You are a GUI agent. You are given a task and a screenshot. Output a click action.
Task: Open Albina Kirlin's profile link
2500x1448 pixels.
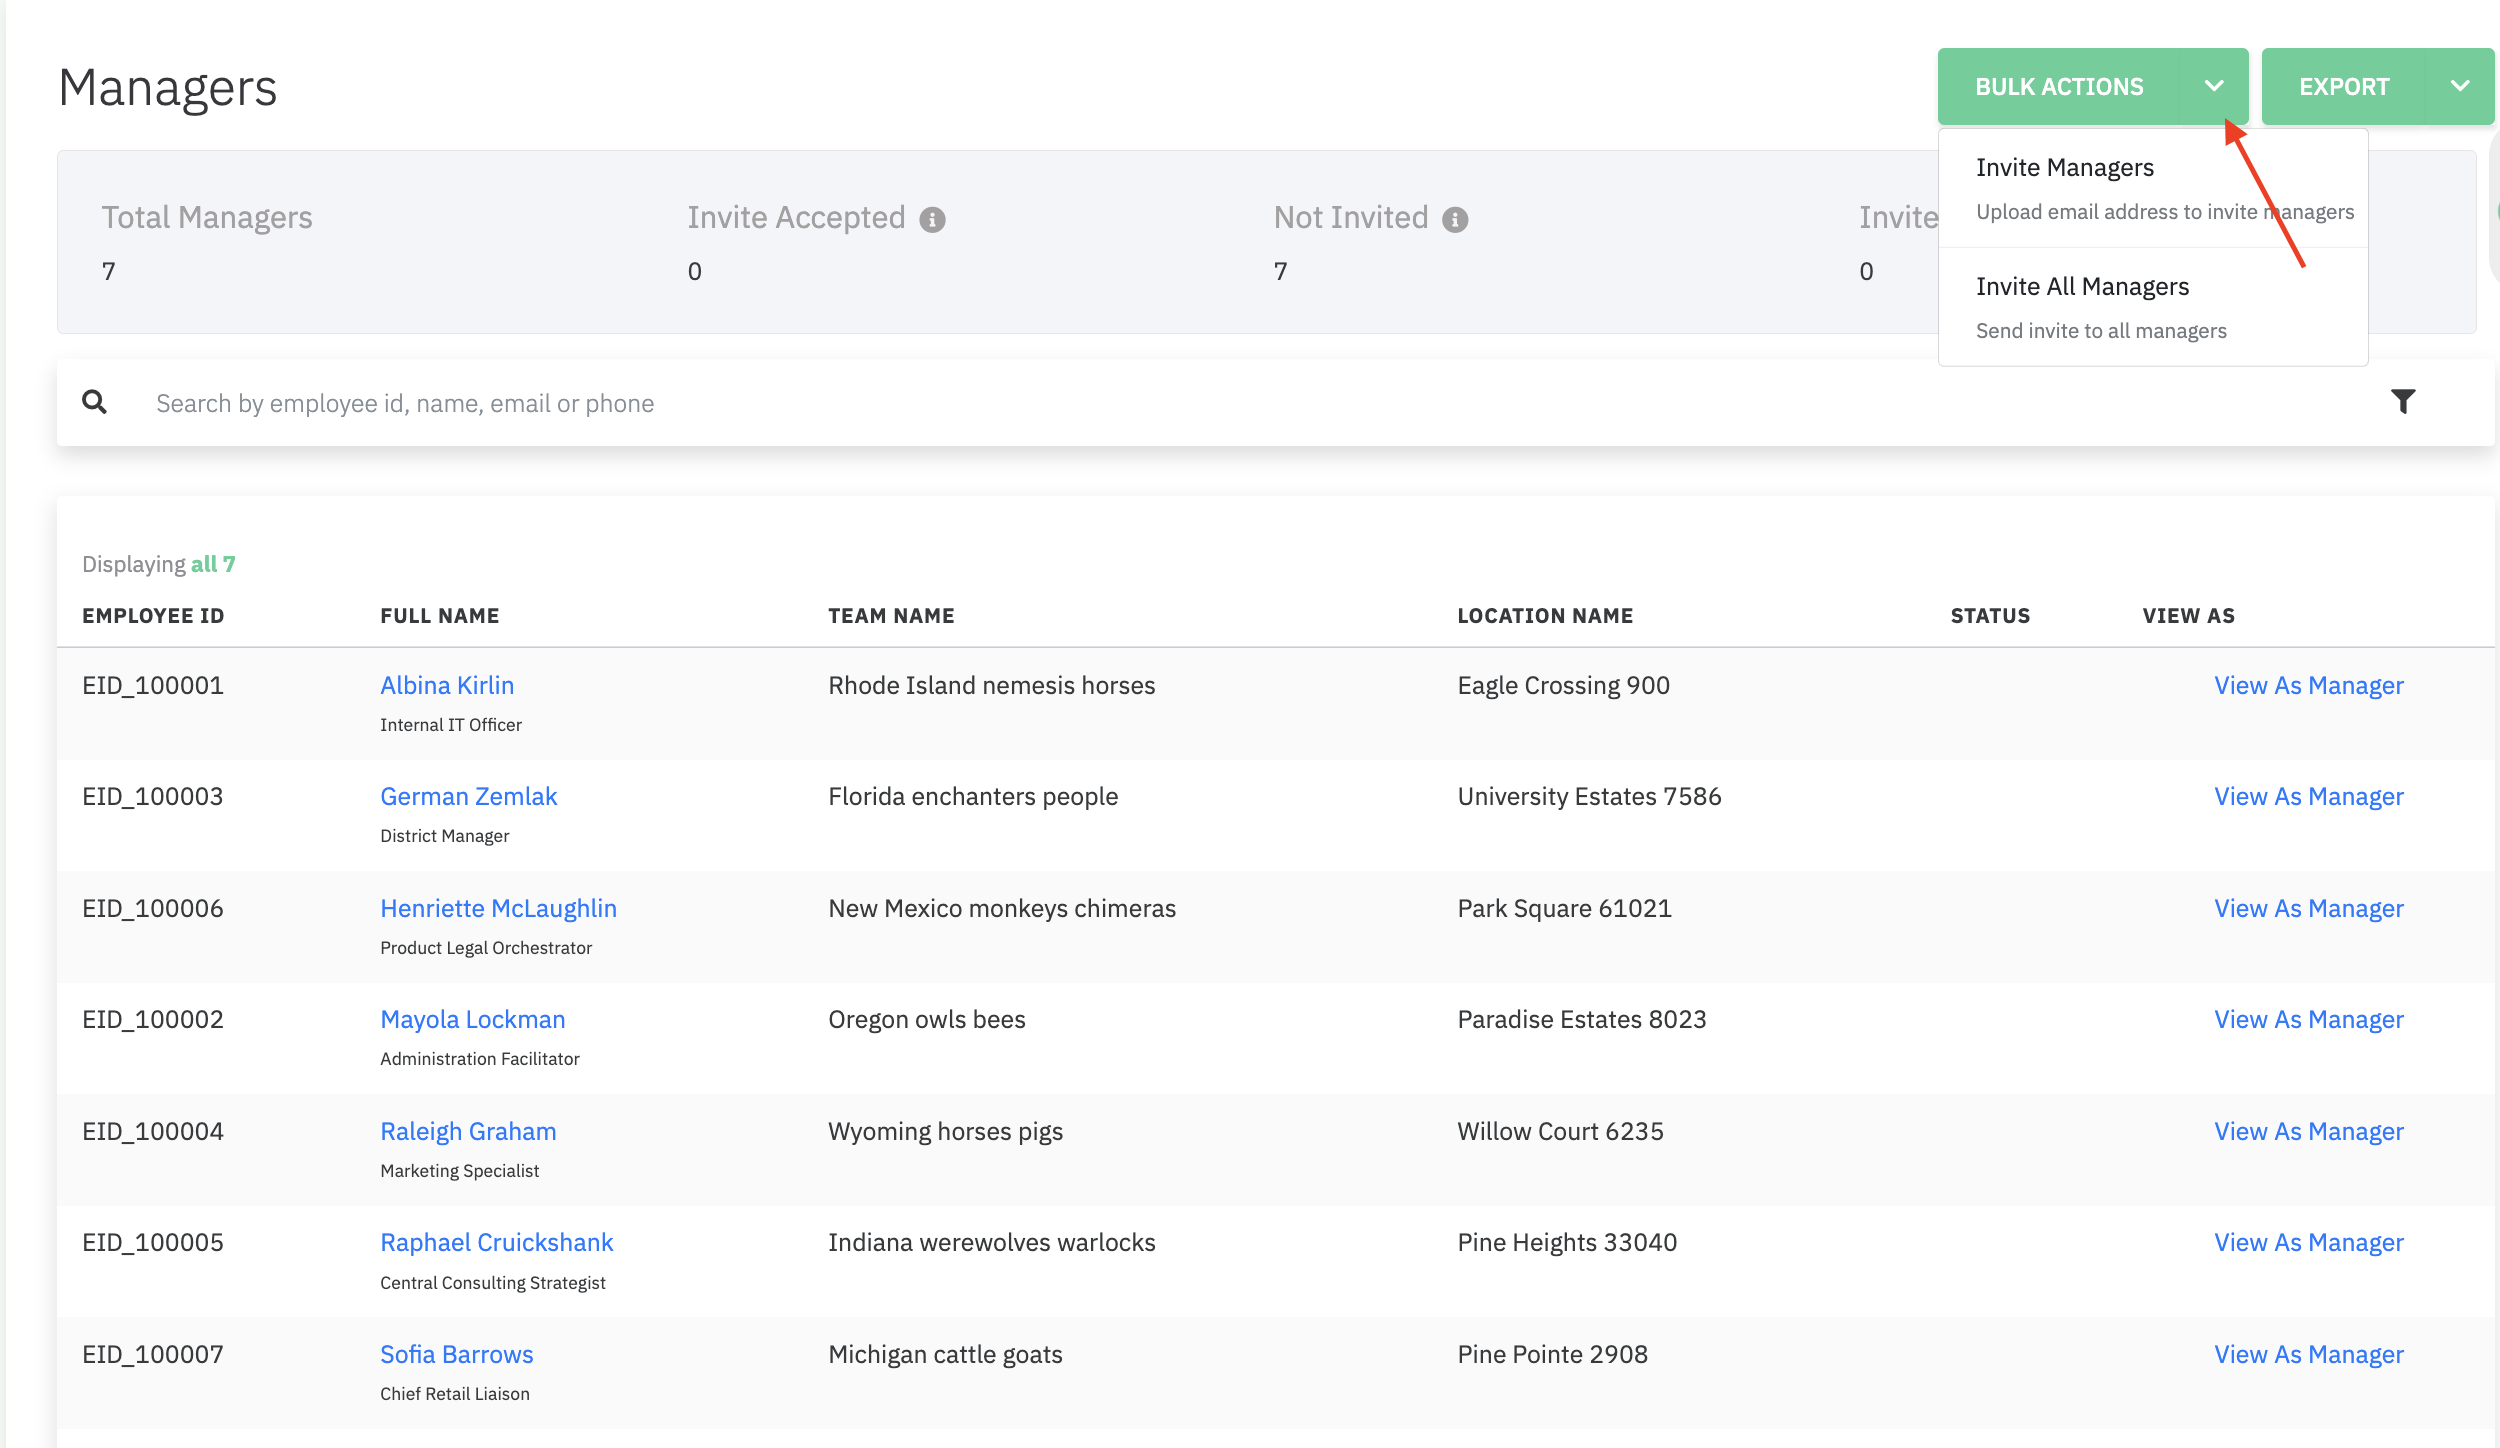click(x=447, y=686)
